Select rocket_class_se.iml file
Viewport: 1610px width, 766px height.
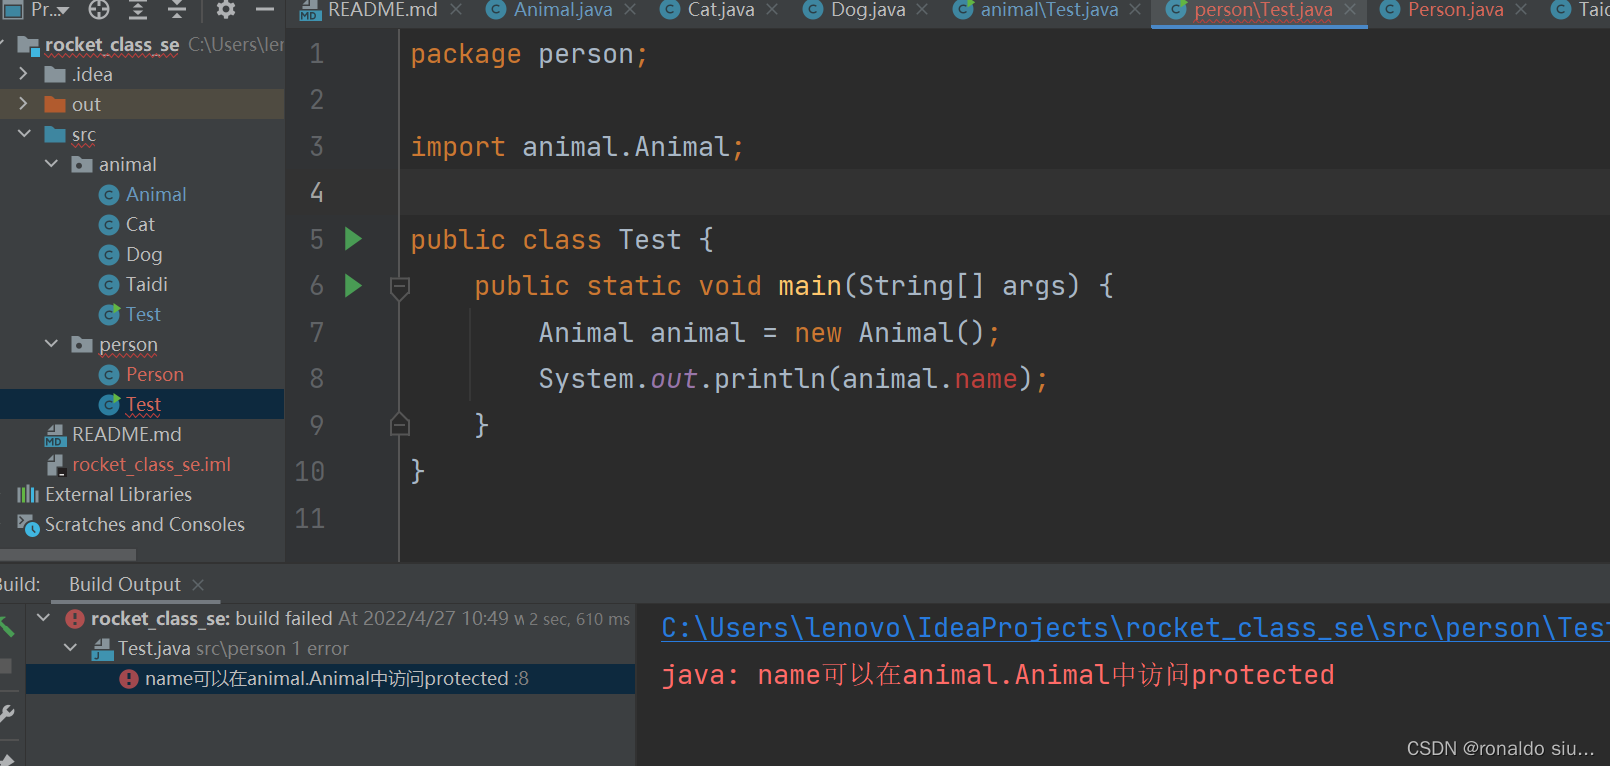pyautogui.click(x=151, y=464)
